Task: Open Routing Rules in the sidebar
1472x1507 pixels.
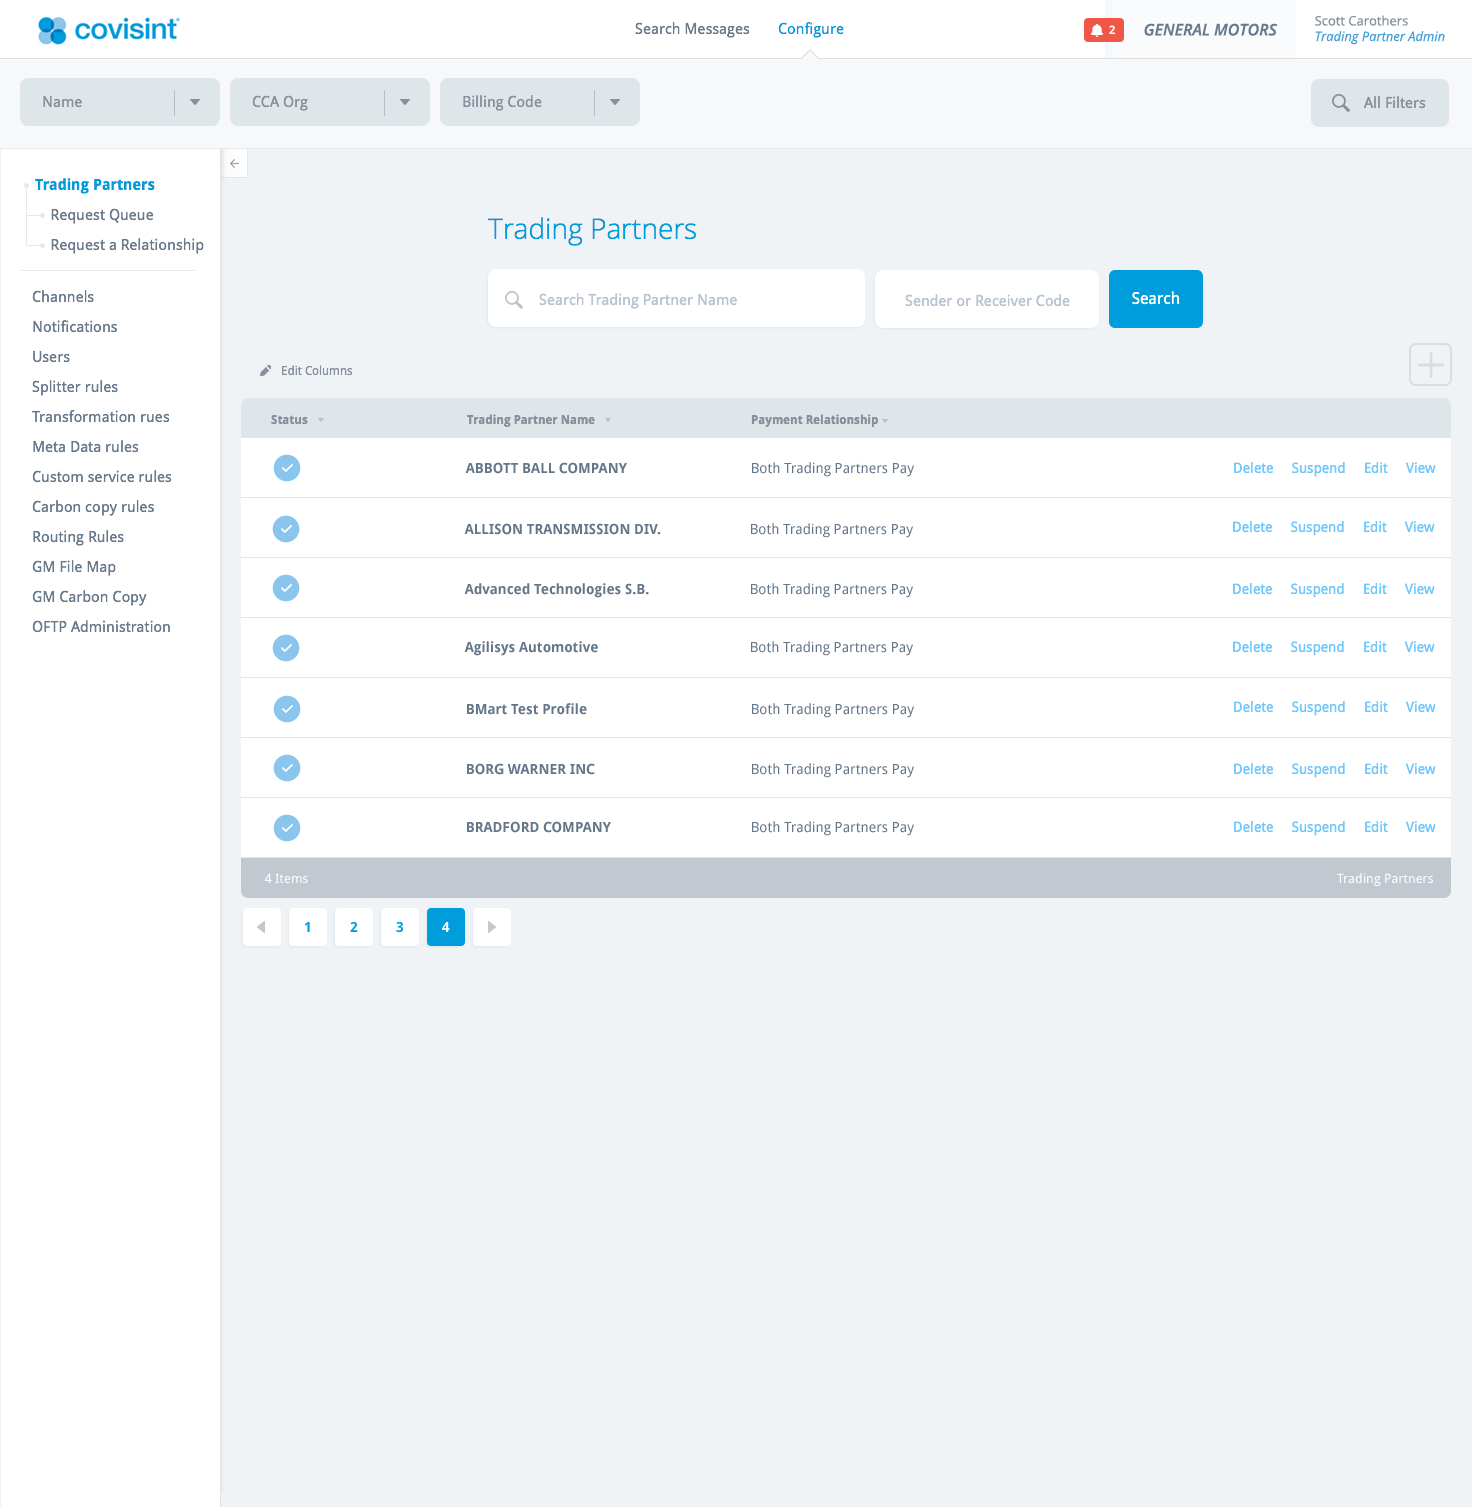Action: click(78, 537)
